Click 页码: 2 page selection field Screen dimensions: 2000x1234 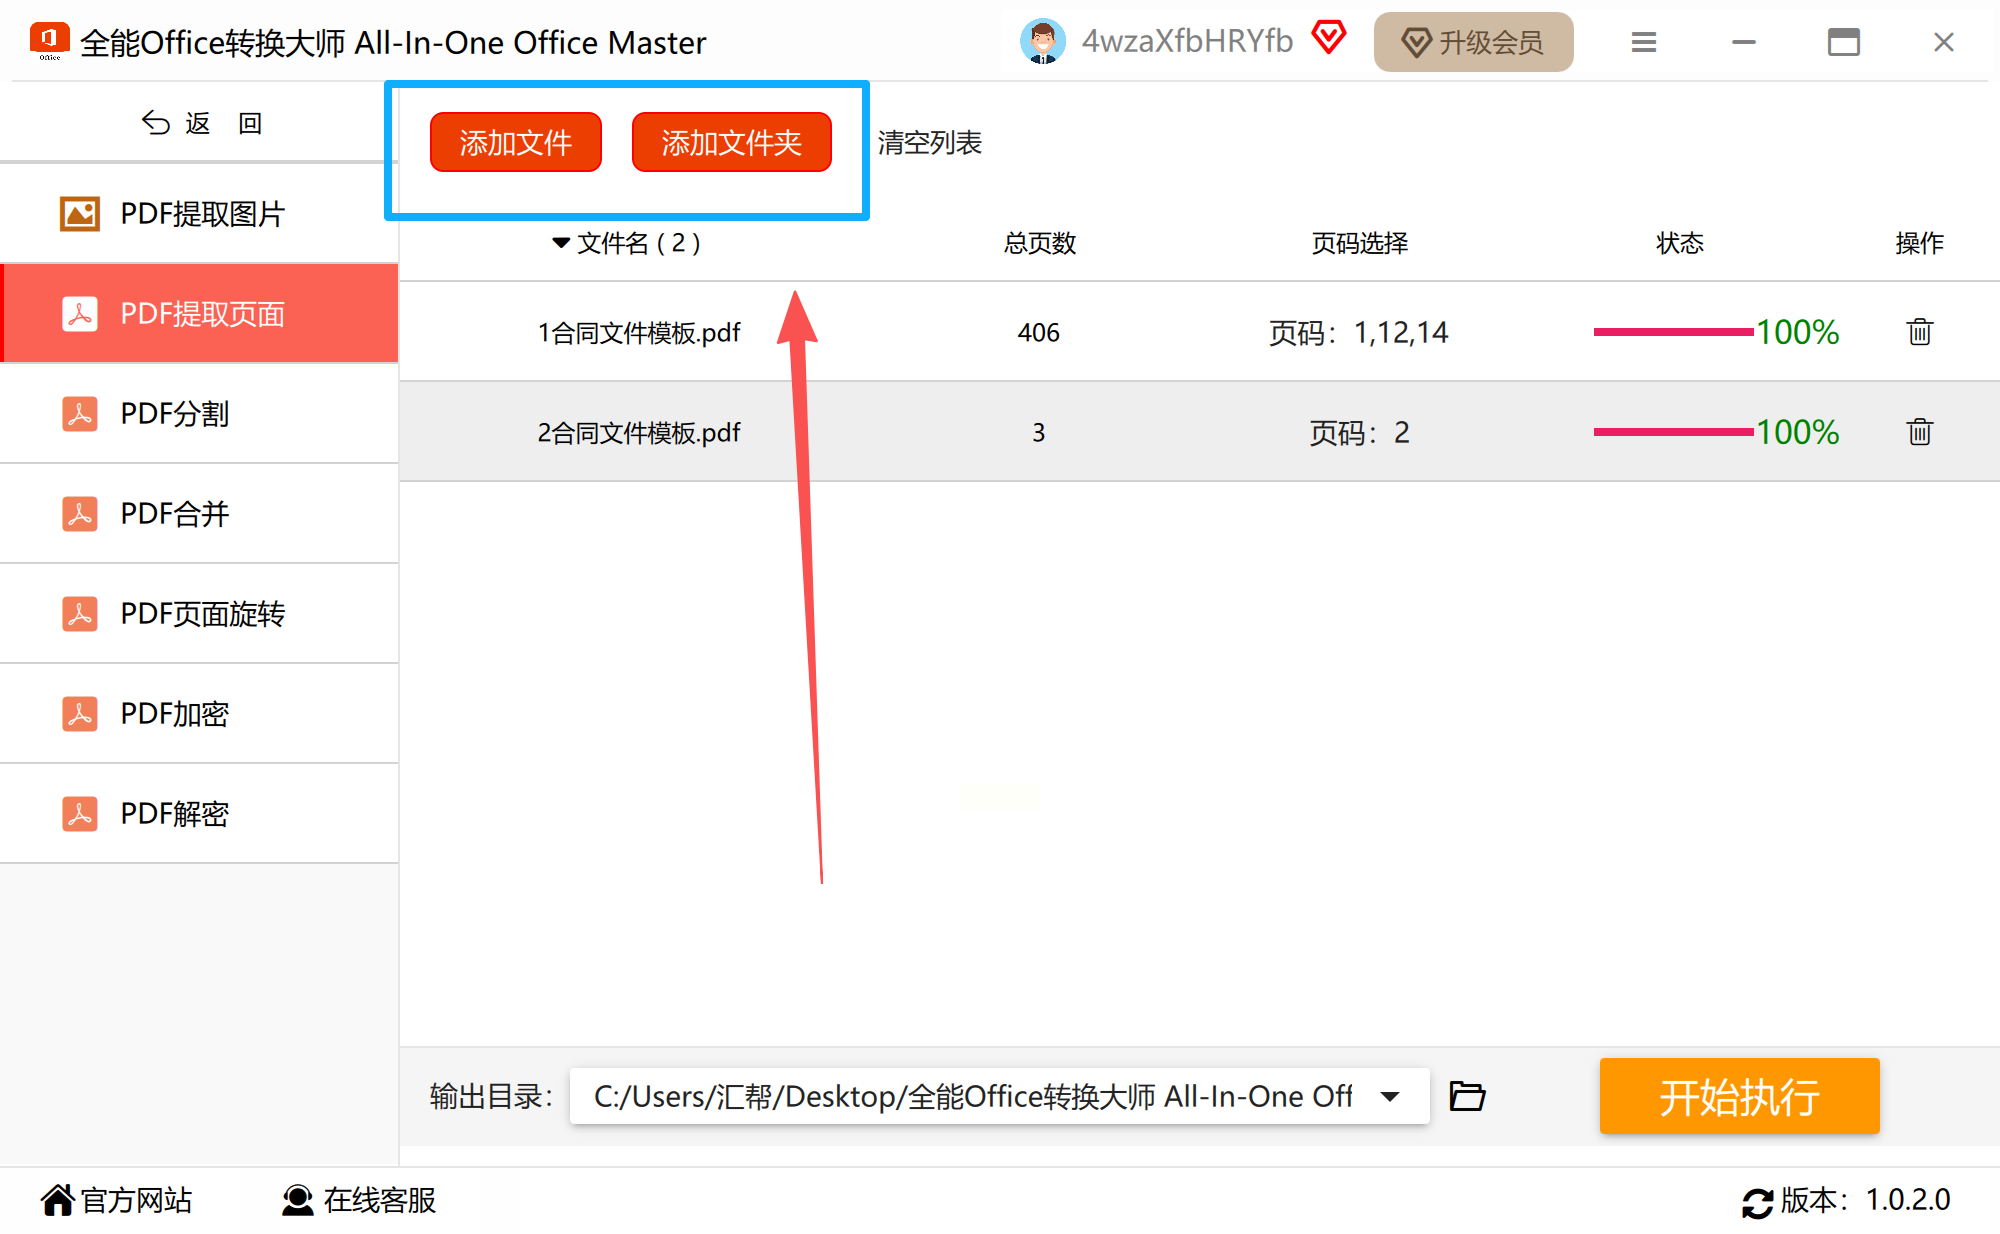click(1359, 432)
